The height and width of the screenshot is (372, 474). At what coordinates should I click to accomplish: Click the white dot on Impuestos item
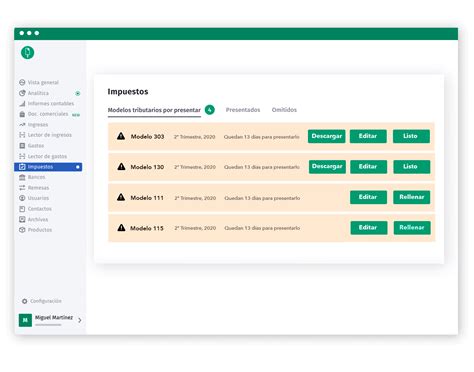coord(78,167)
